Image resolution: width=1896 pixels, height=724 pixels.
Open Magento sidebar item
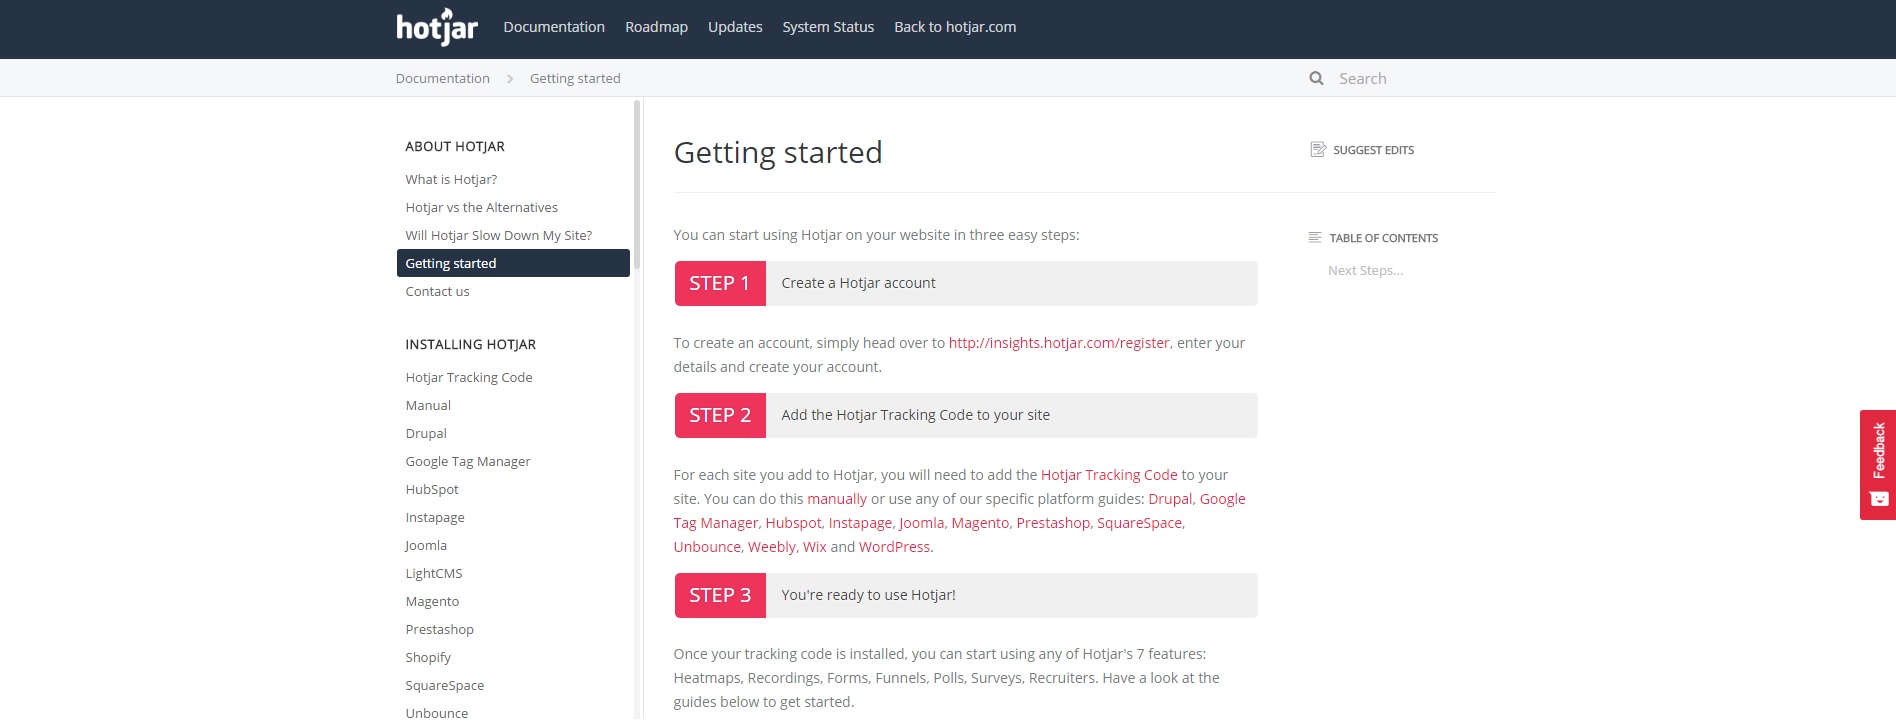(432, 601)
